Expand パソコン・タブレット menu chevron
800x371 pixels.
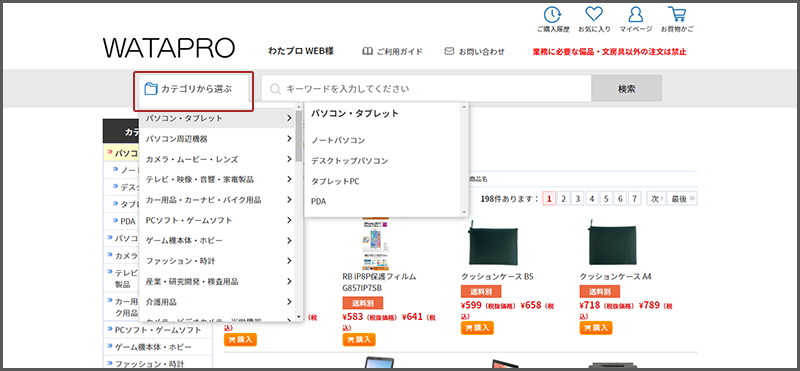click(289, 118)
